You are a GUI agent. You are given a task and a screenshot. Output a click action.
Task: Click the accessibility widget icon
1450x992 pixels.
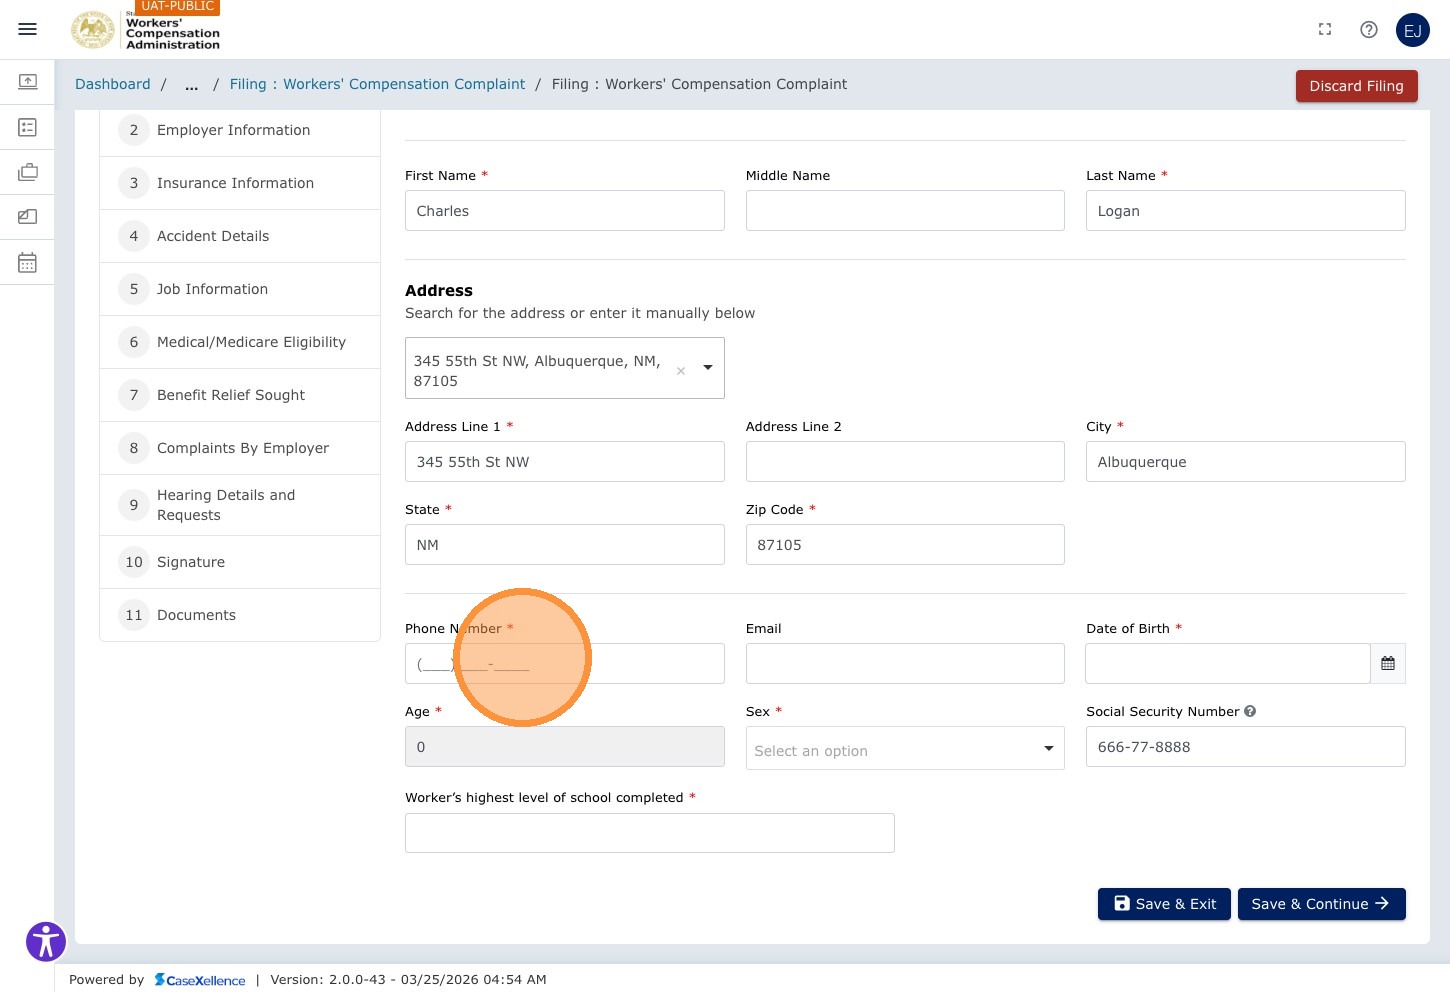(46, 942)
